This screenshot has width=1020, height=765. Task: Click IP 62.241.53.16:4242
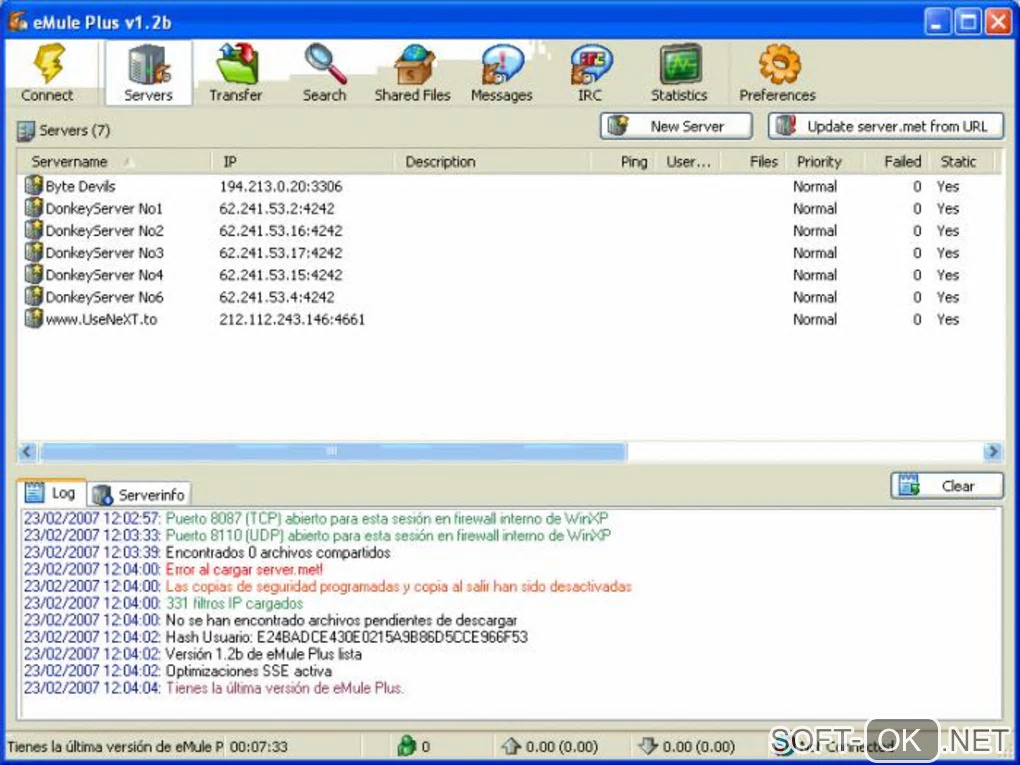[x=280, y=231]
